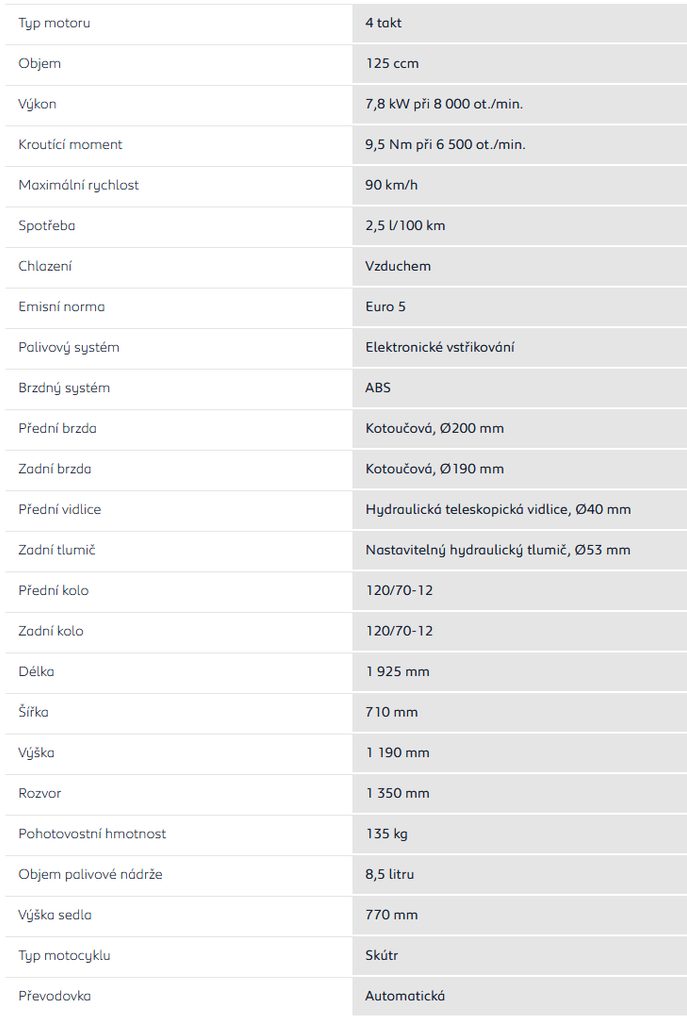This screenshot has height=1024, width=687.
Task: Select the "Přední kolo" label
Action: point(54,590)
